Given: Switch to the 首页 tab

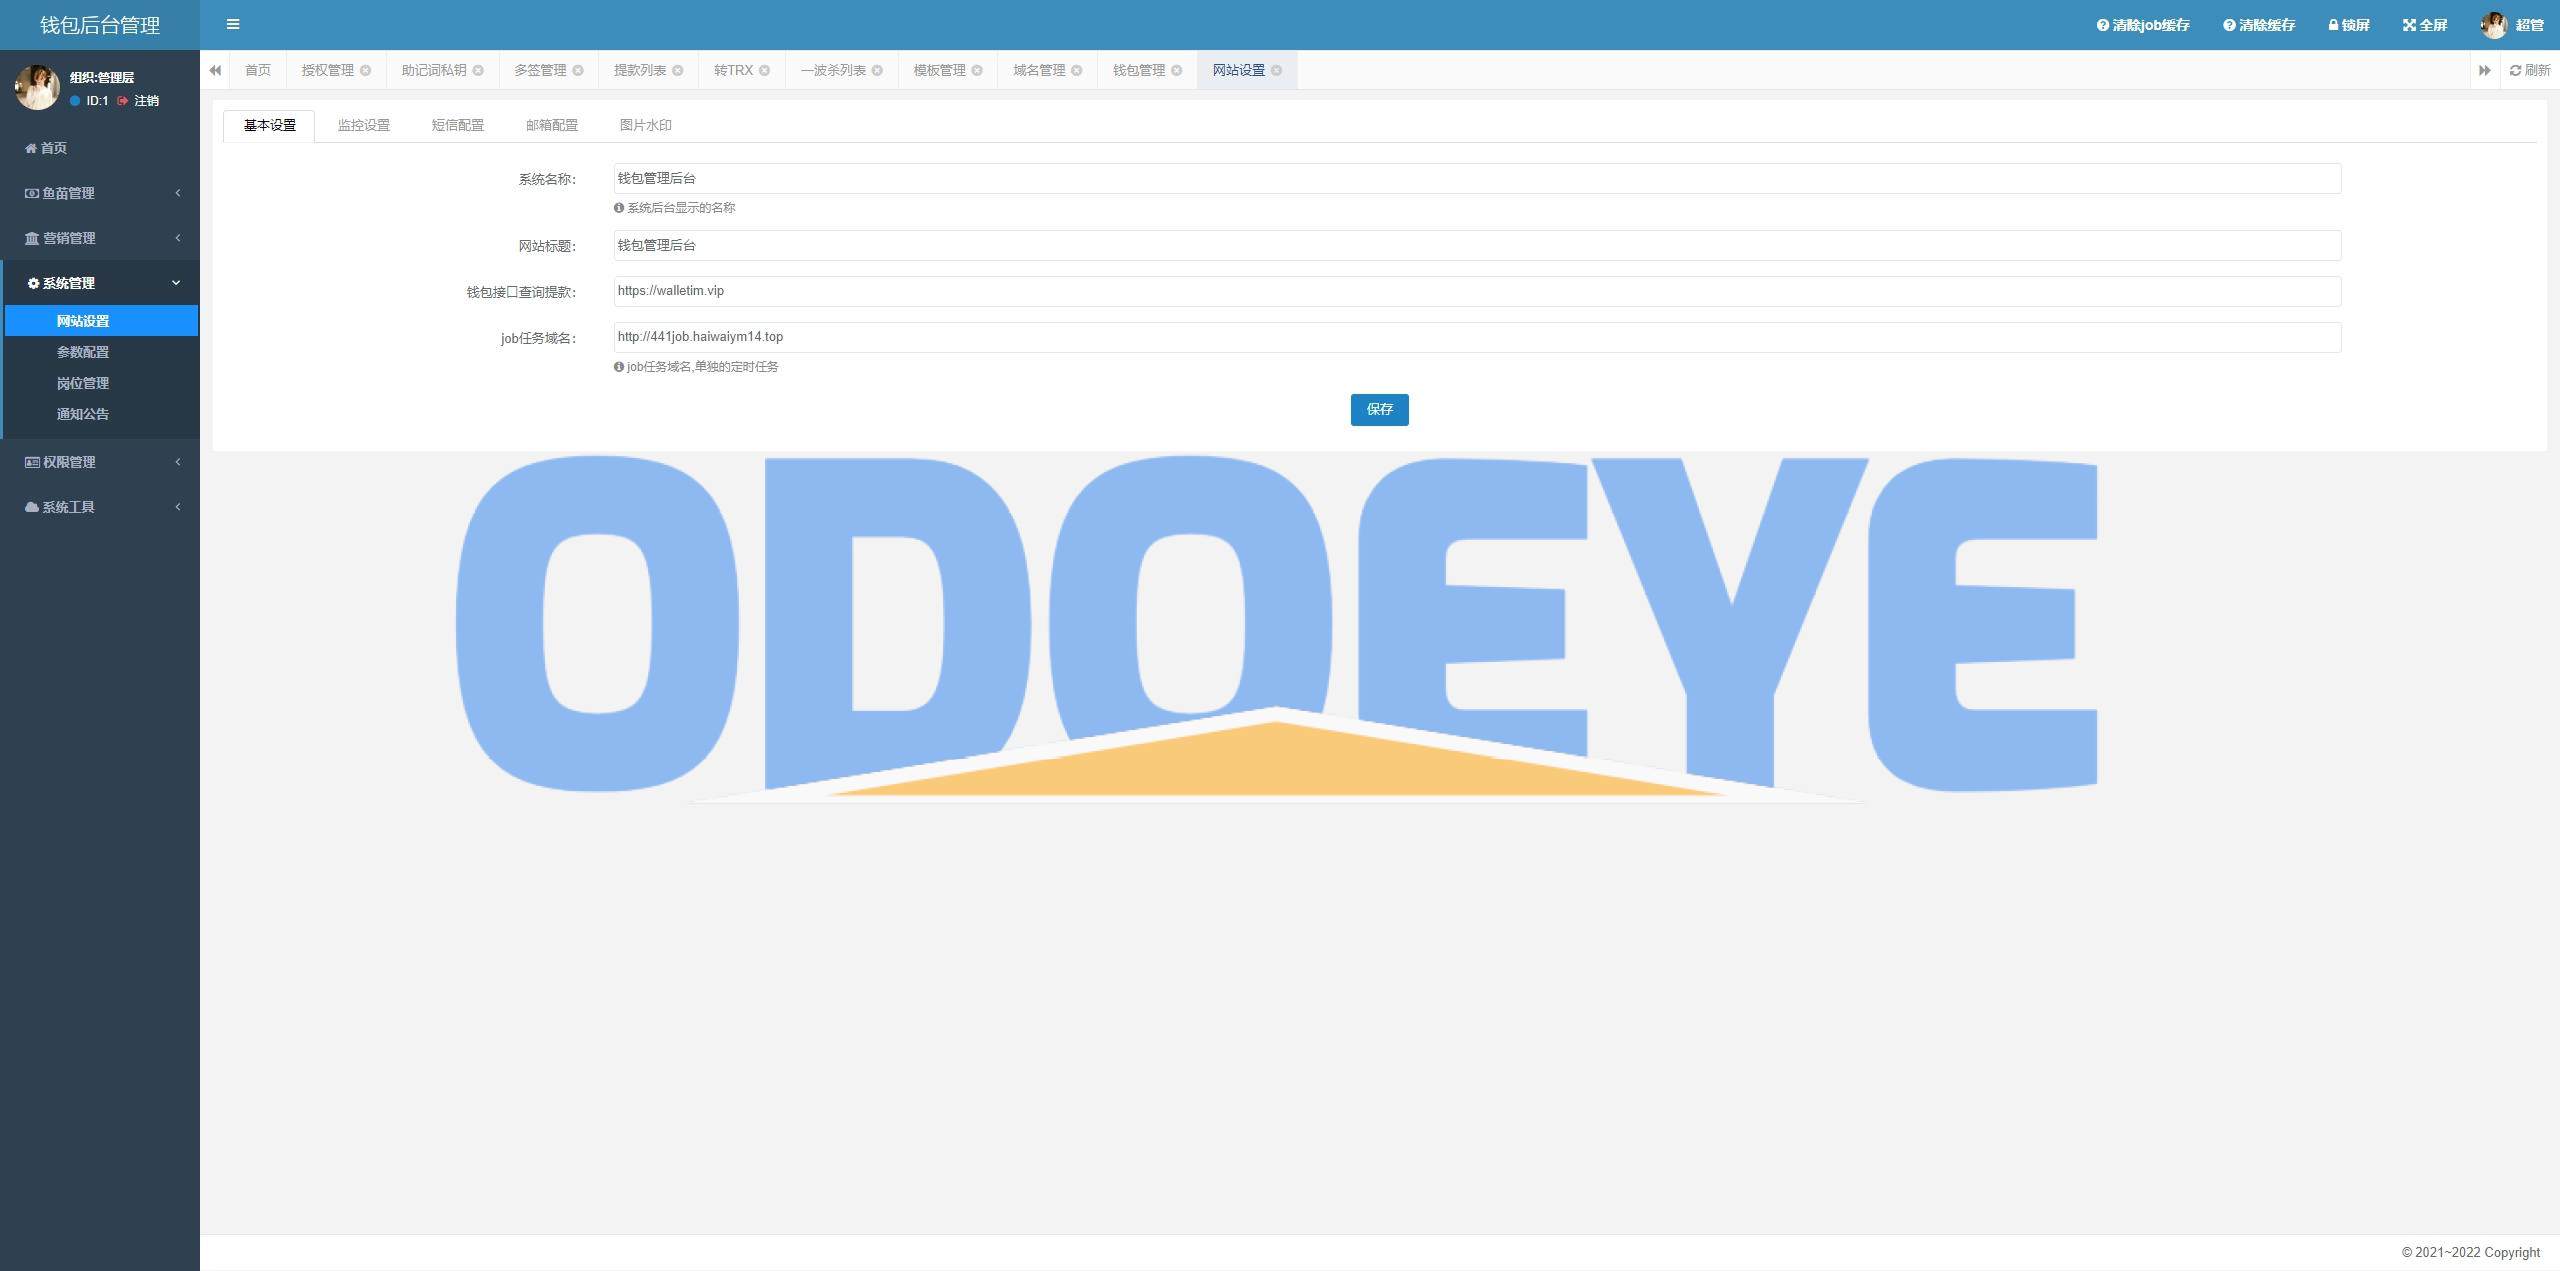Looking at the screenshot, I should click(x=258, y=70).
